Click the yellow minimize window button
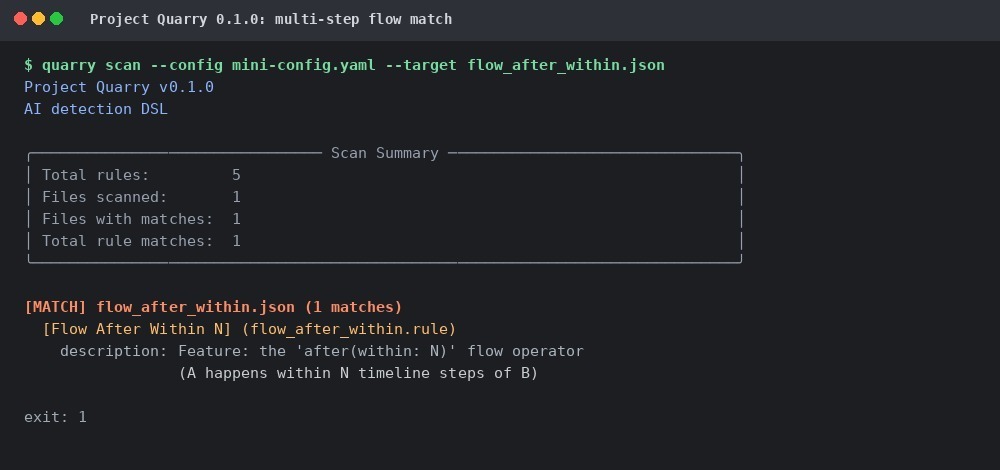The width and height of the screenshot is (1000, 470). point(38,19)
